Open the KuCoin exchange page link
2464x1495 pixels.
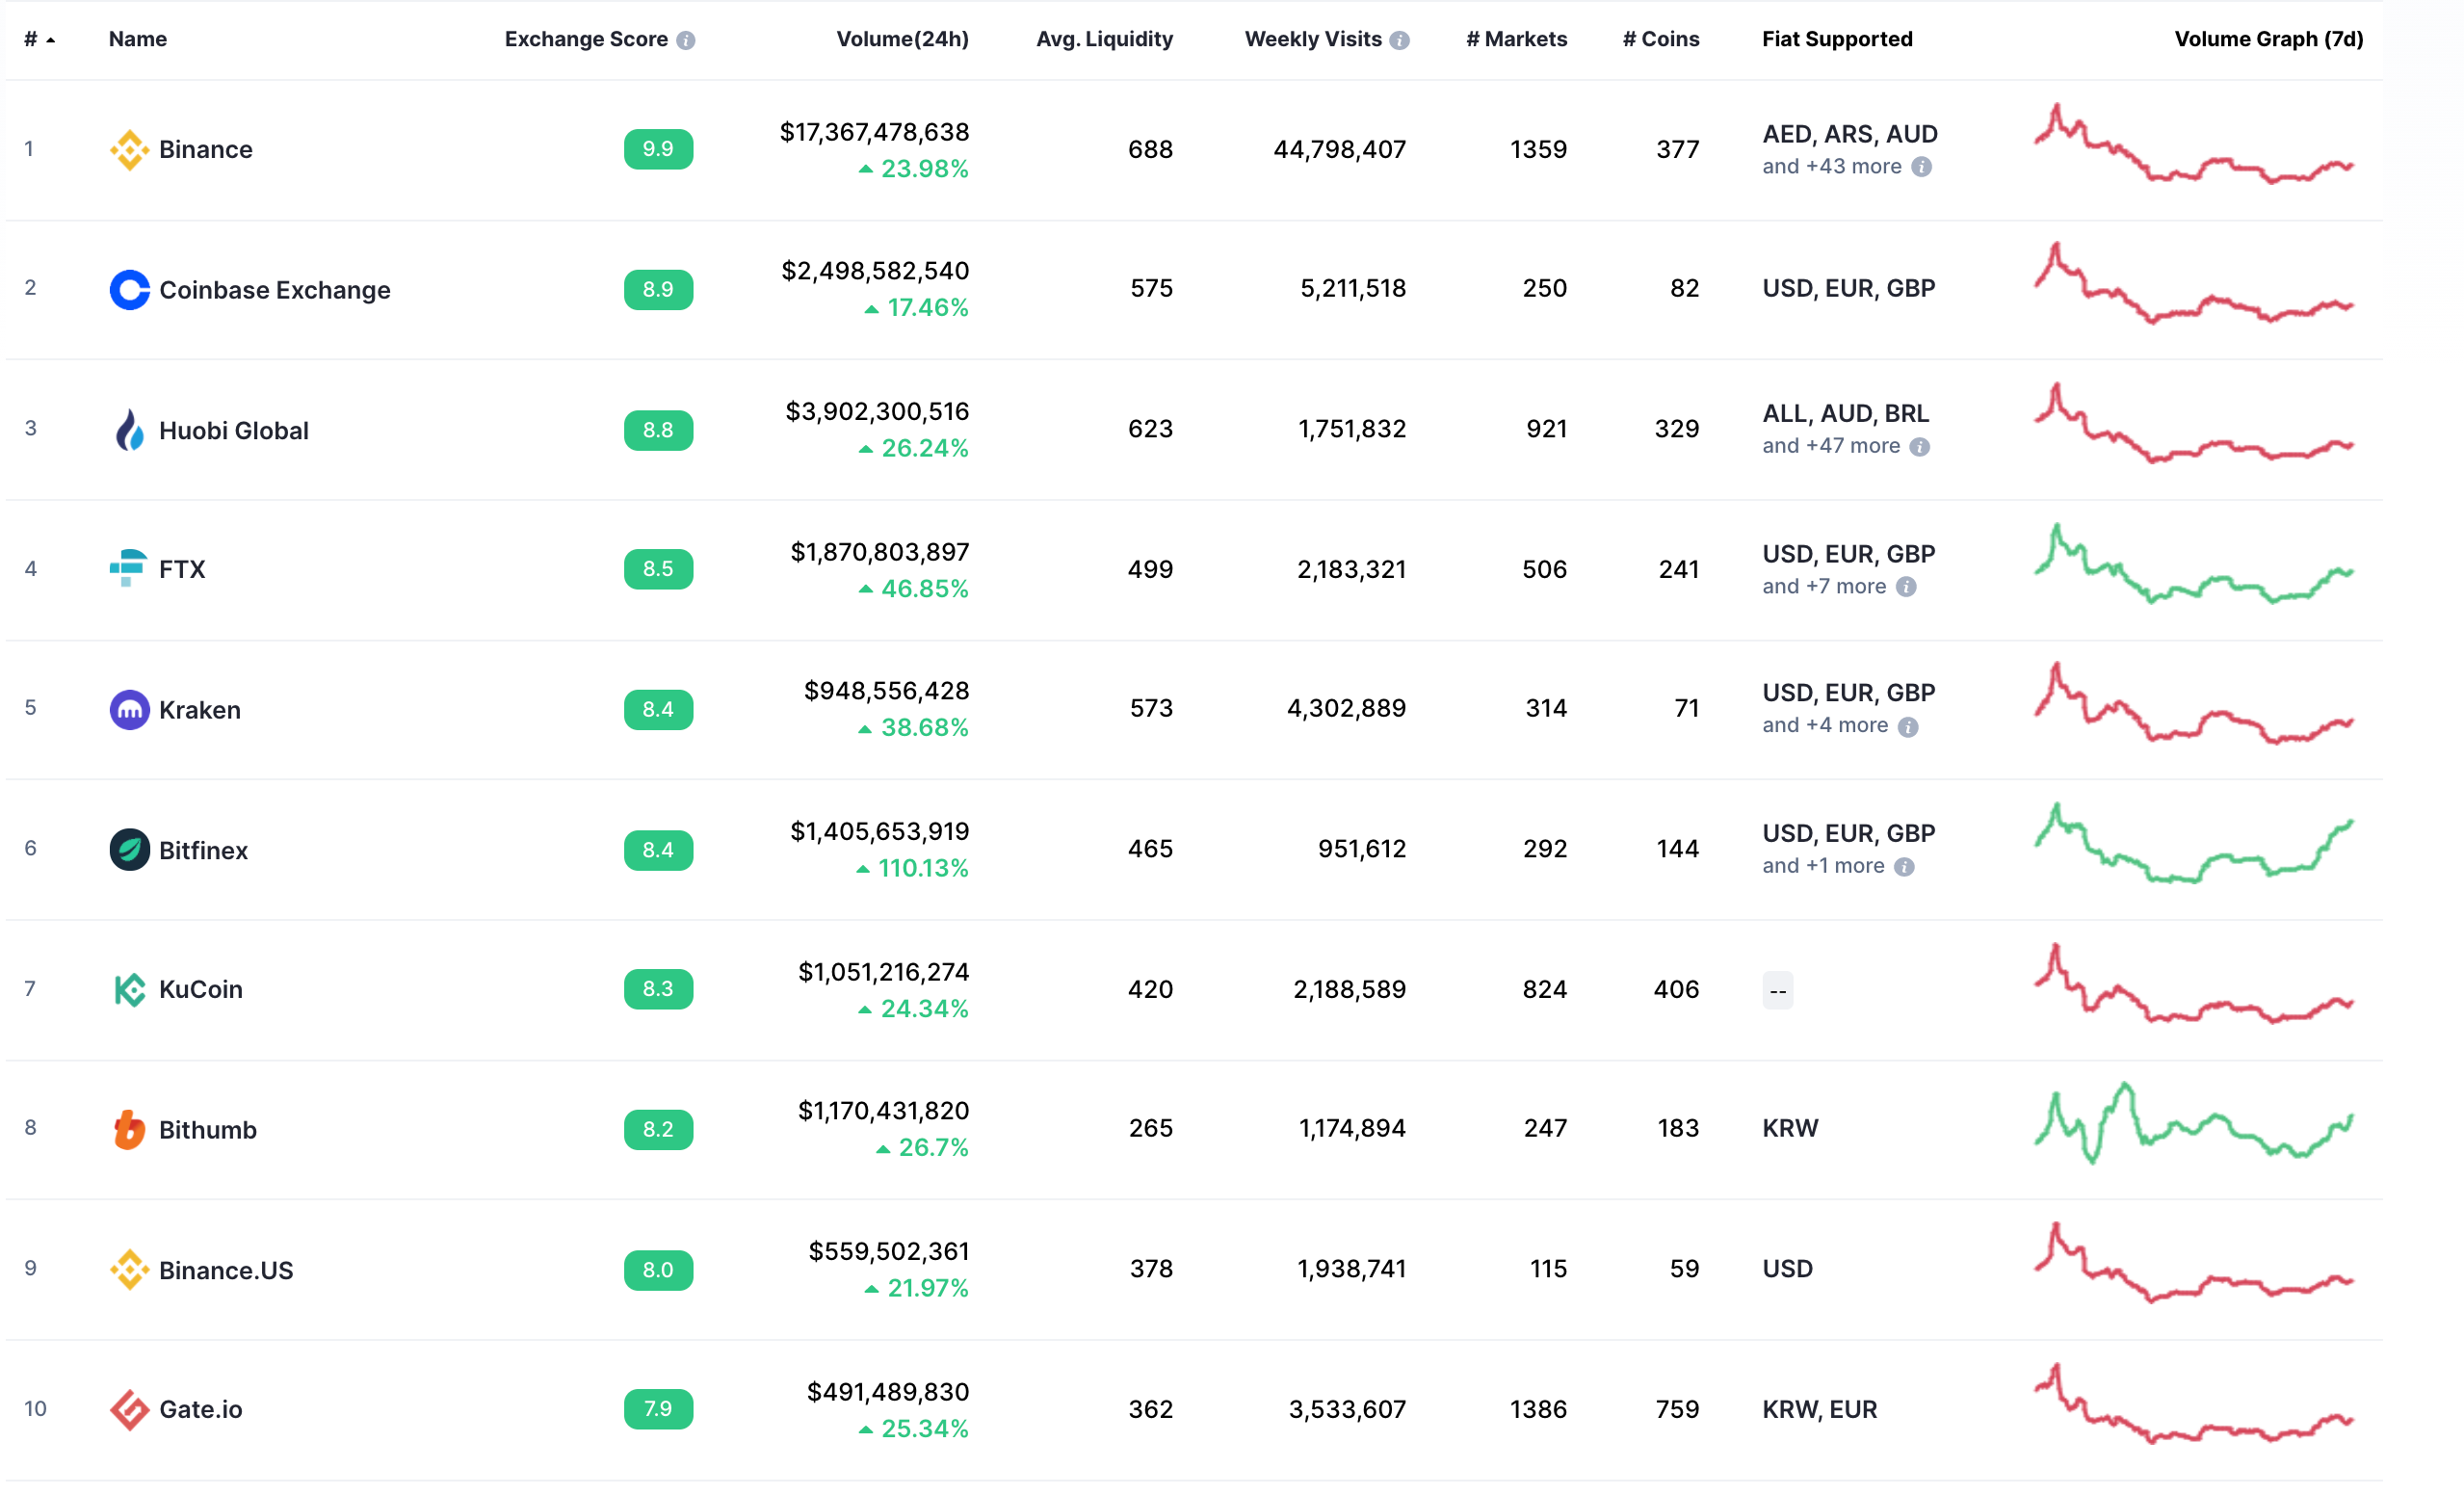[201, 990]
